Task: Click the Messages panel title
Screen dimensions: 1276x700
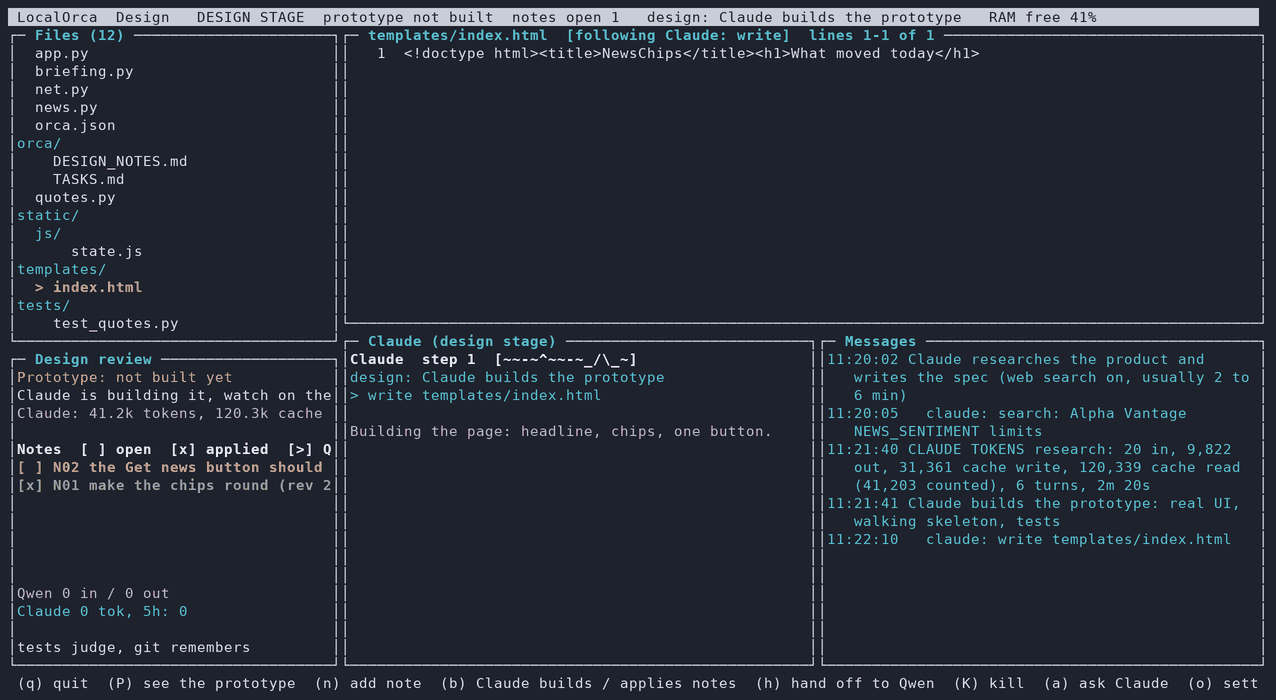Action: click(x=881, y=341)
